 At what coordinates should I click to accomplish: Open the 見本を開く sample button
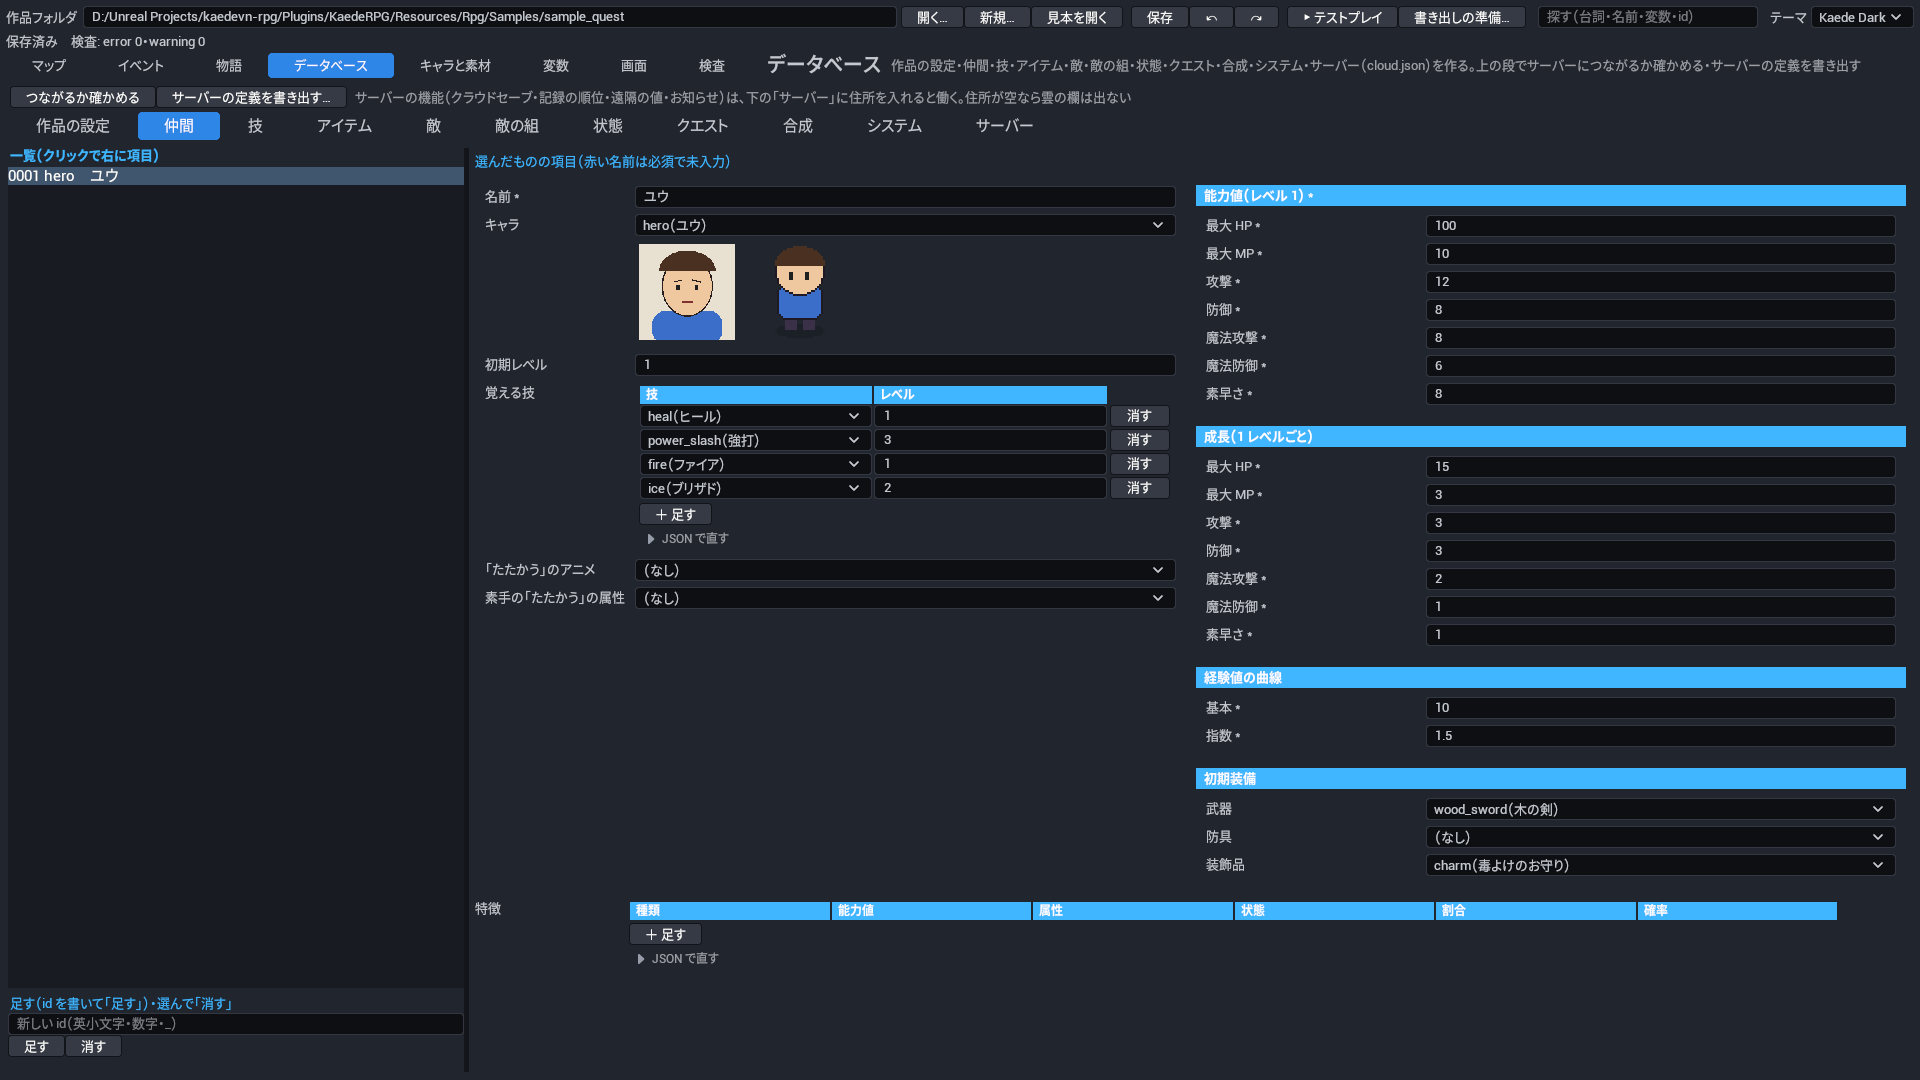pyautogui.click(x=1077, y=17)
